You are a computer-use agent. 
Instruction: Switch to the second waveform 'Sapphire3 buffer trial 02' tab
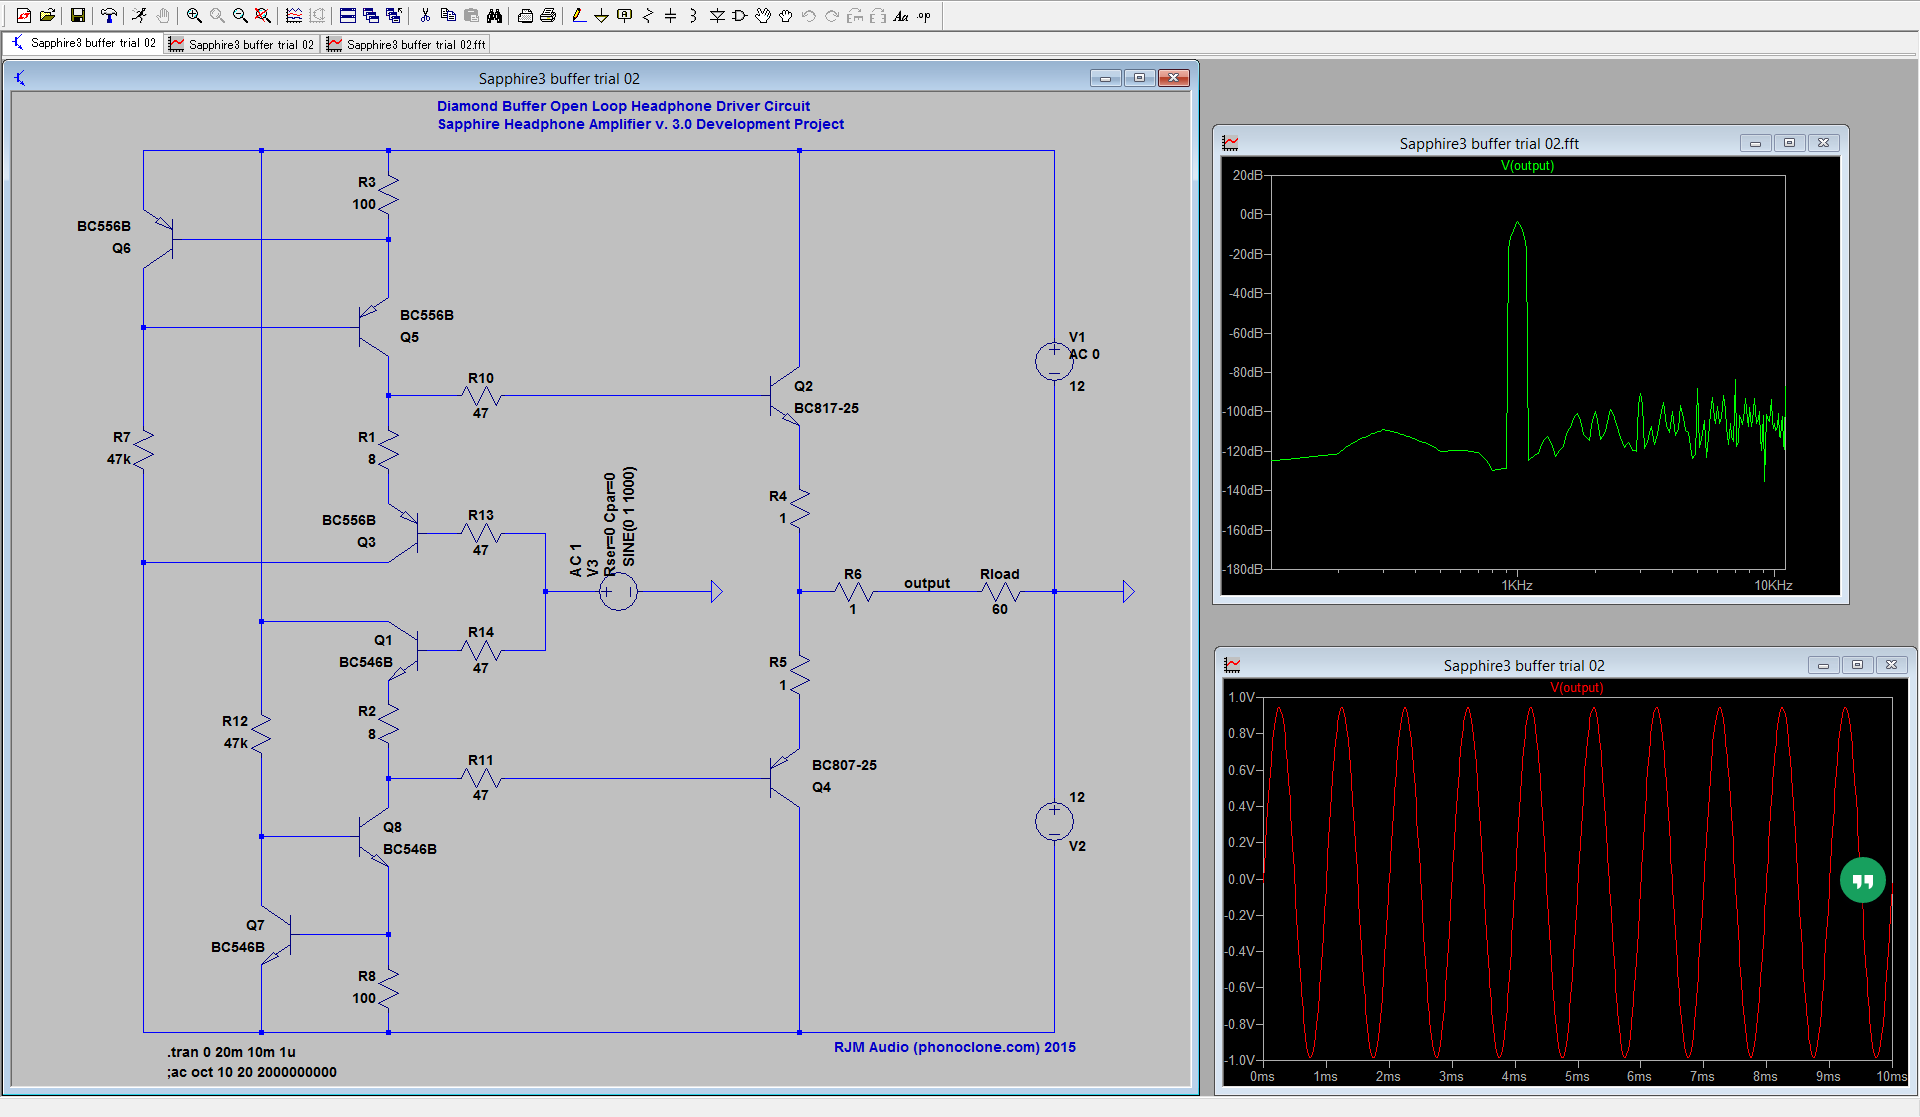[x=241, y=44]
